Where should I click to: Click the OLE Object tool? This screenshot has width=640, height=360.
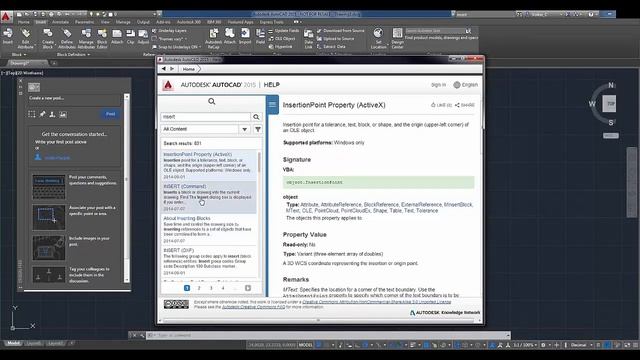(x=282, y=38)
